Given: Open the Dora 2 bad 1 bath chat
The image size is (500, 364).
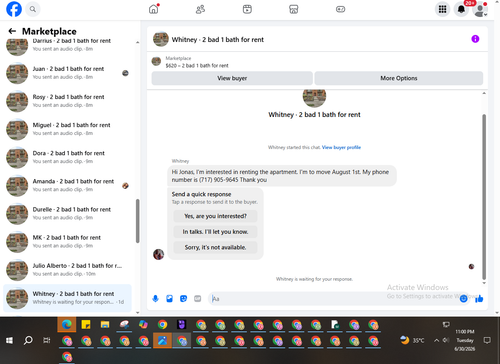Looking at the screenshot, I should [x=67, y=157].
